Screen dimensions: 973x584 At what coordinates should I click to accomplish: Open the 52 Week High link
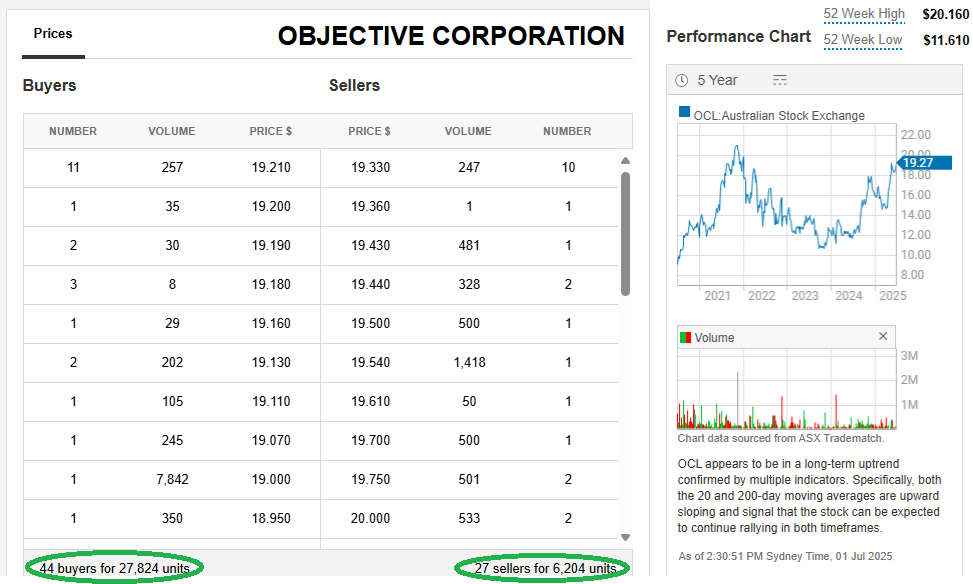[864, 14]
